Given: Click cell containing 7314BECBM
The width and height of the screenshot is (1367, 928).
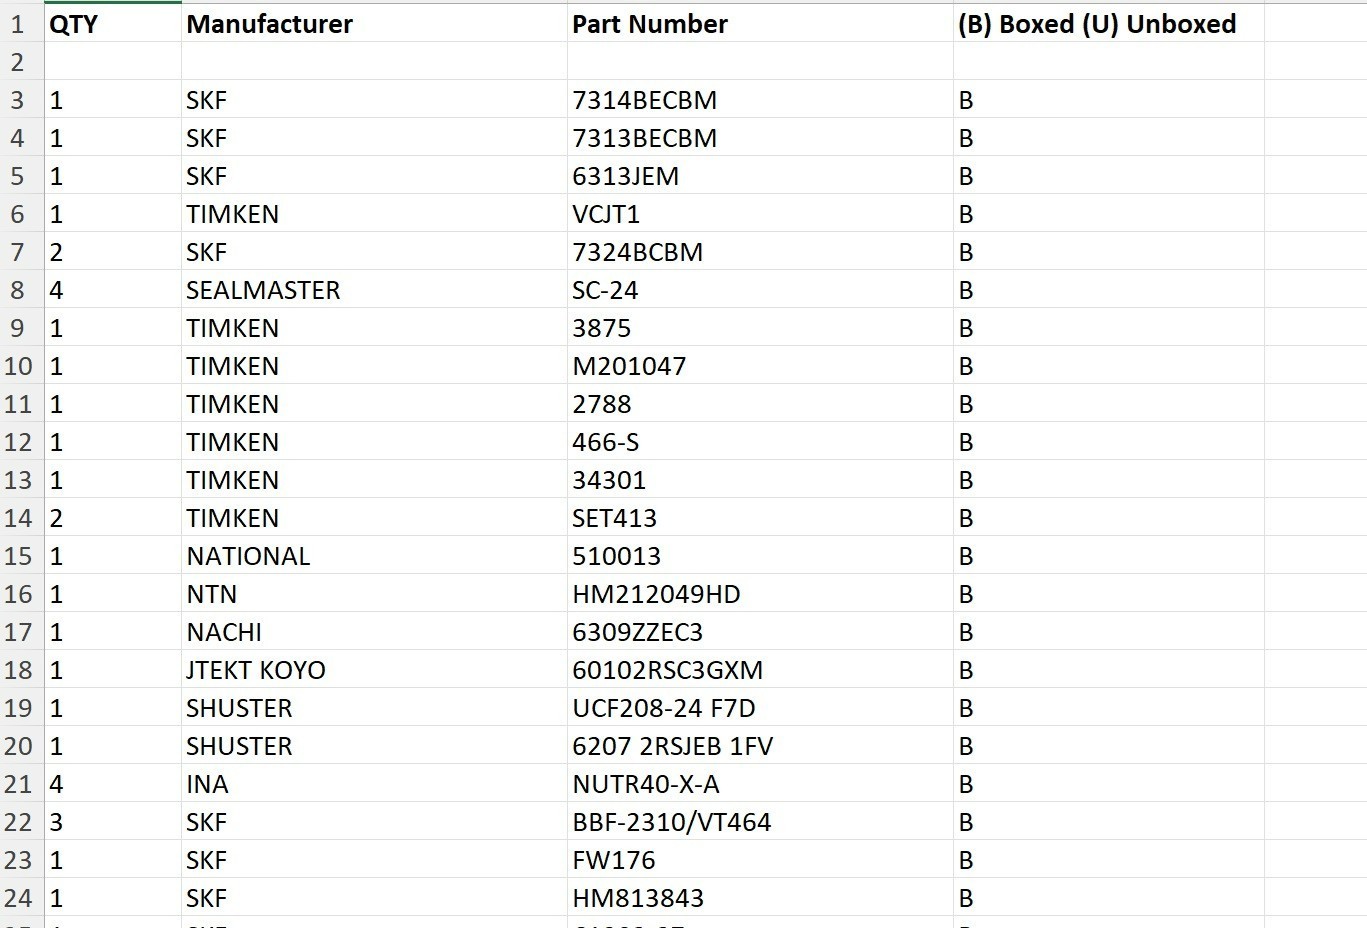Looking at the screenshot, I should 760,100.
